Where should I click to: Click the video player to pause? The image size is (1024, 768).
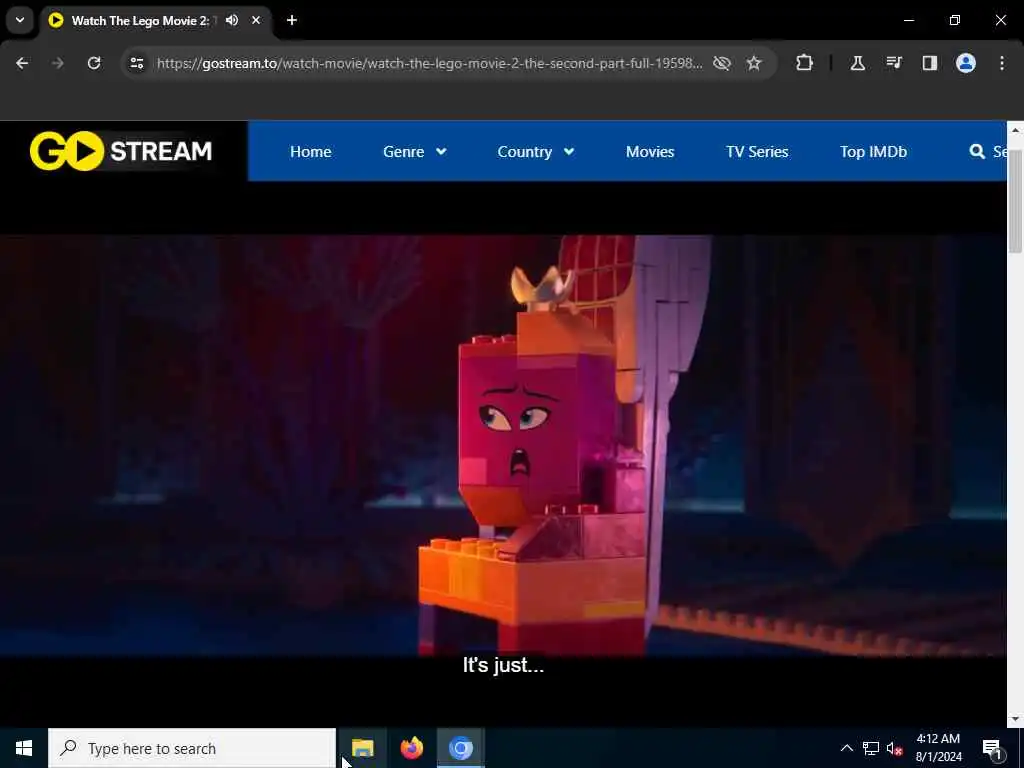(x=503, y=445)
